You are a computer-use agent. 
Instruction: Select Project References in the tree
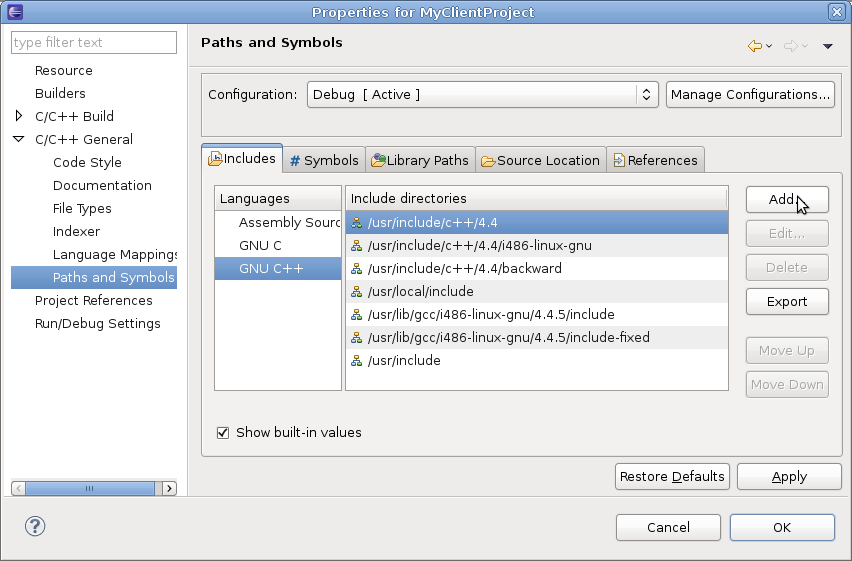point(93,301)
